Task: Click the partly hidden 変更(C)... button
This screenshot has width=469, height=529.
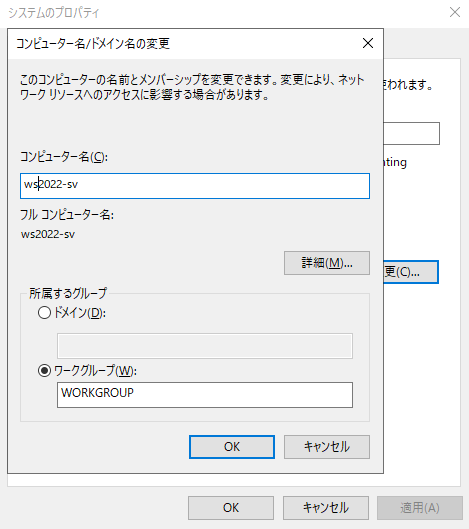Action: [411, 272]
